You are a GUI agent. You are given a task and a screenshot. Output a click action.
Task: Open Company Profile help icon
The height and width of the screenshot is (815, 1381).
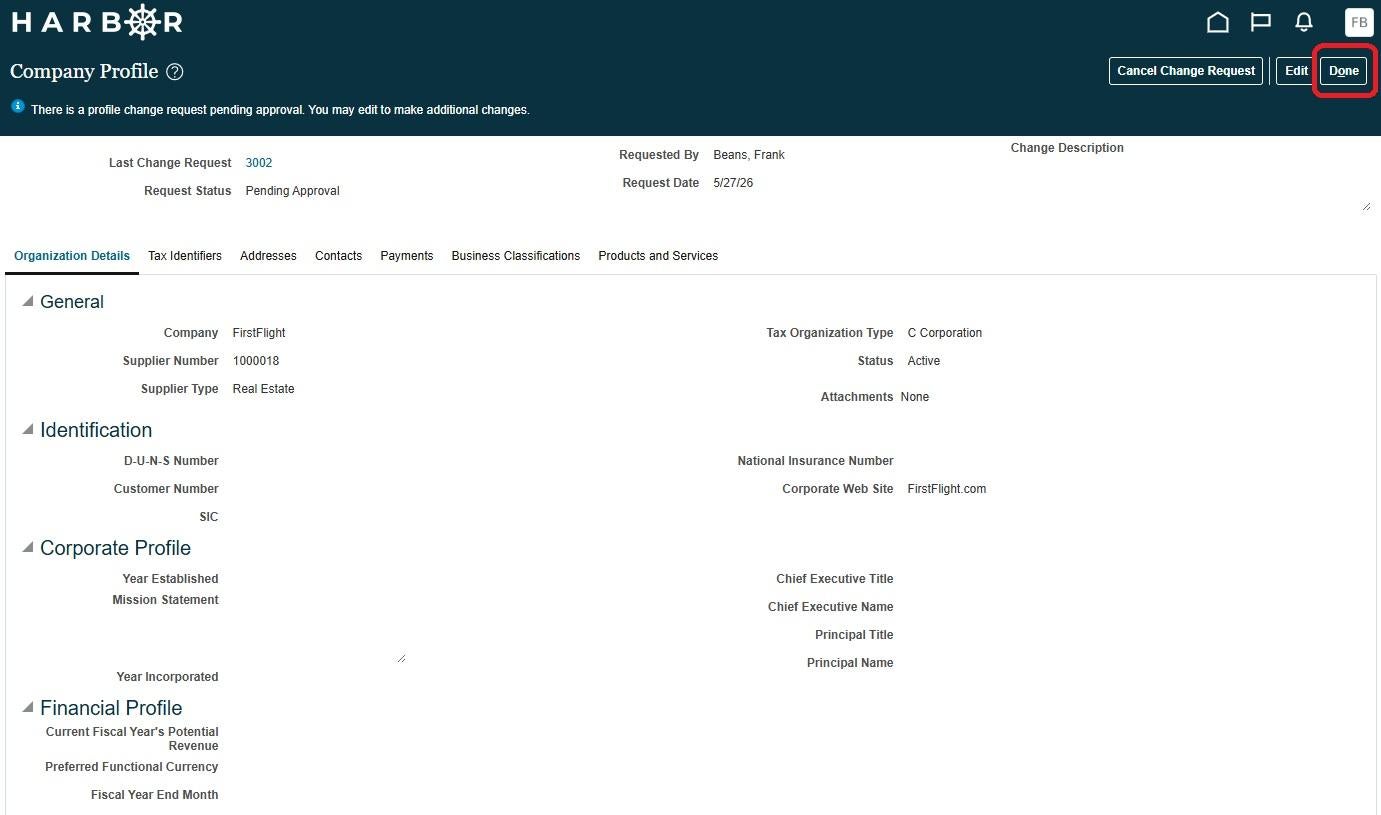175,72
